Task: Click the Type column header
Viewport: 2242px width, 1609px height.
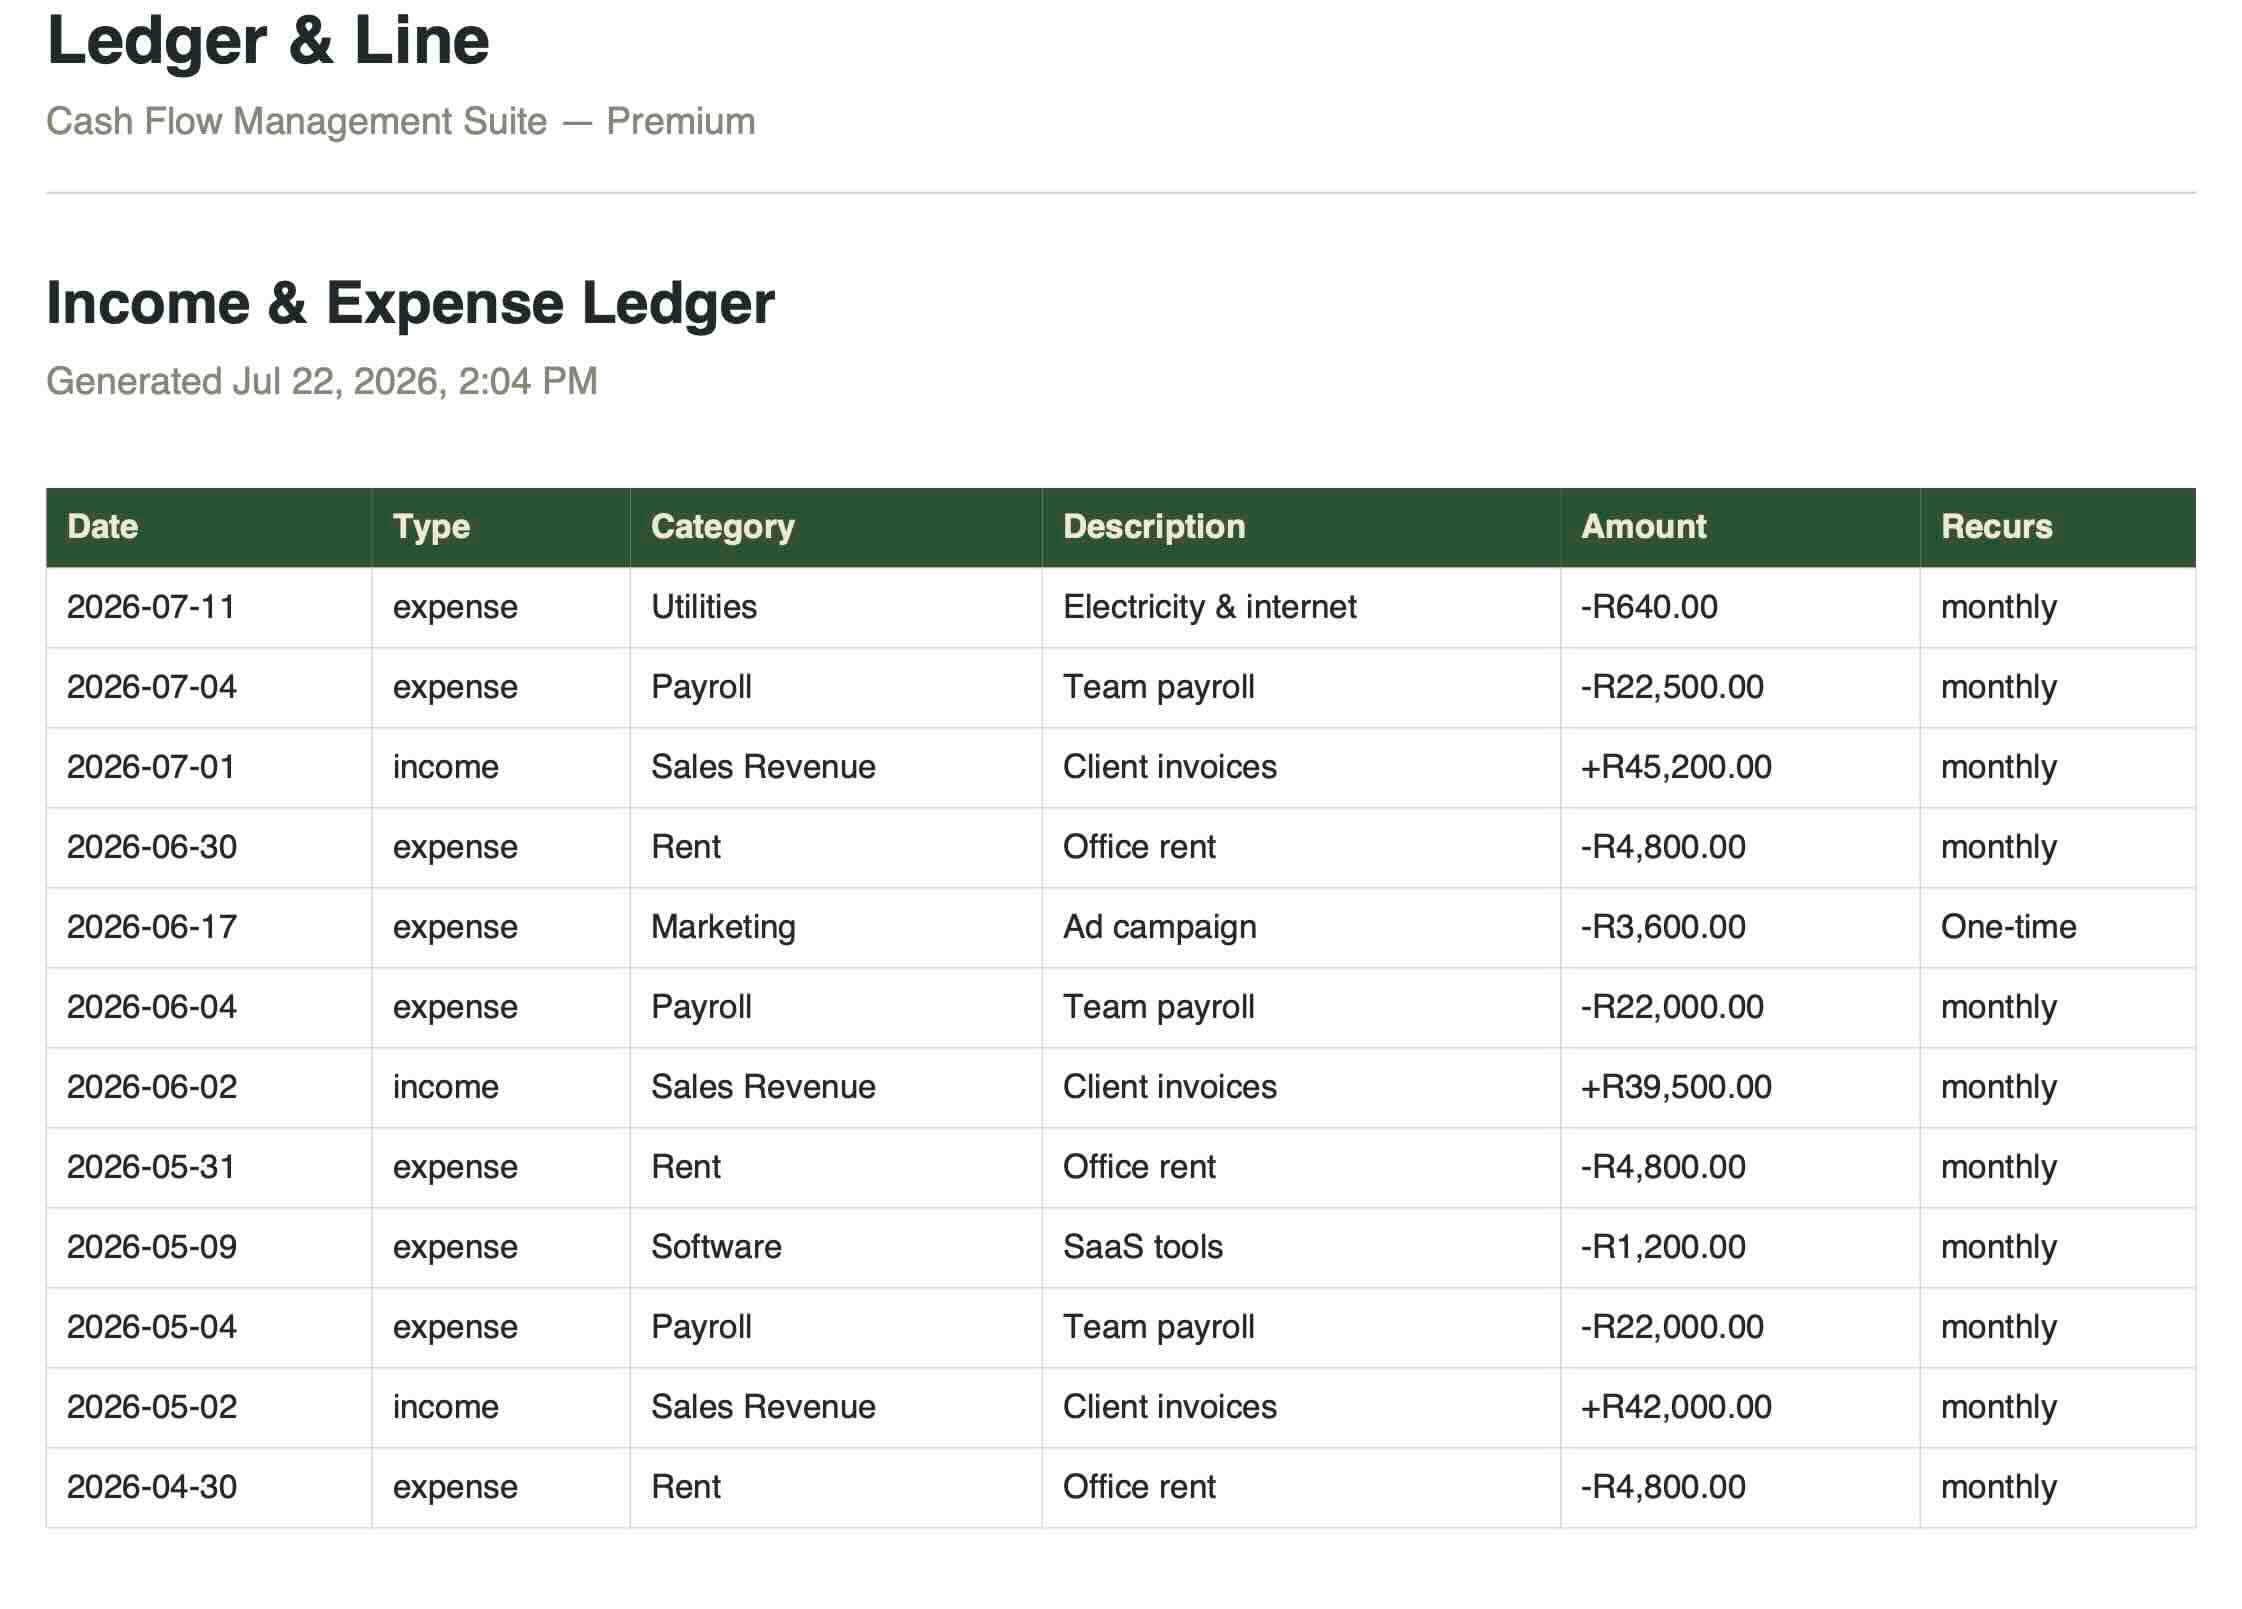Action: [x=501, y=527]
